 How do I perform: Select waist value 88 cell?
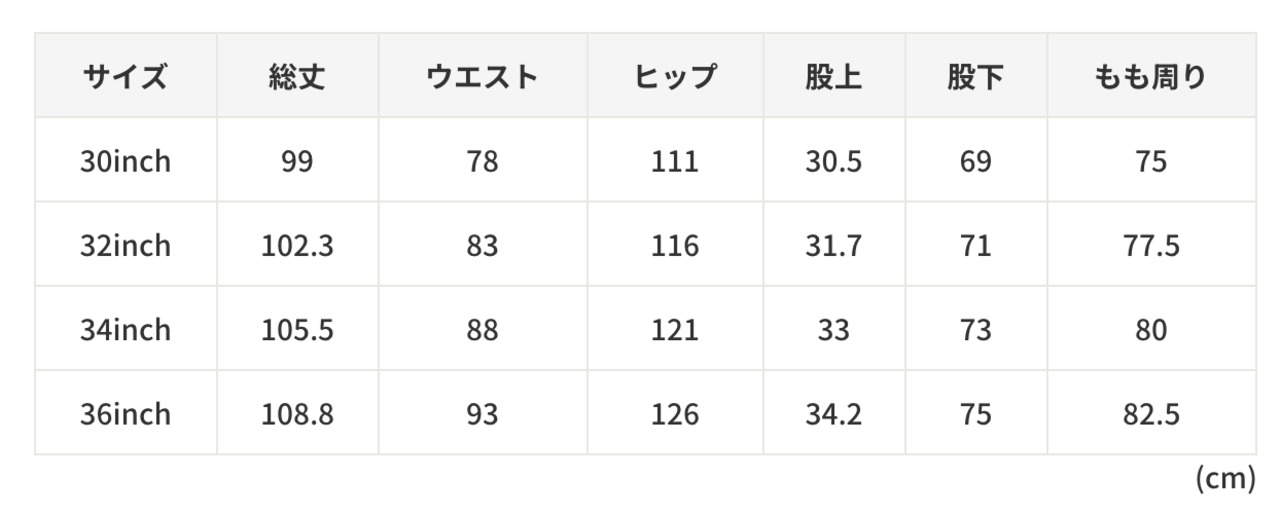coord(482,329)
